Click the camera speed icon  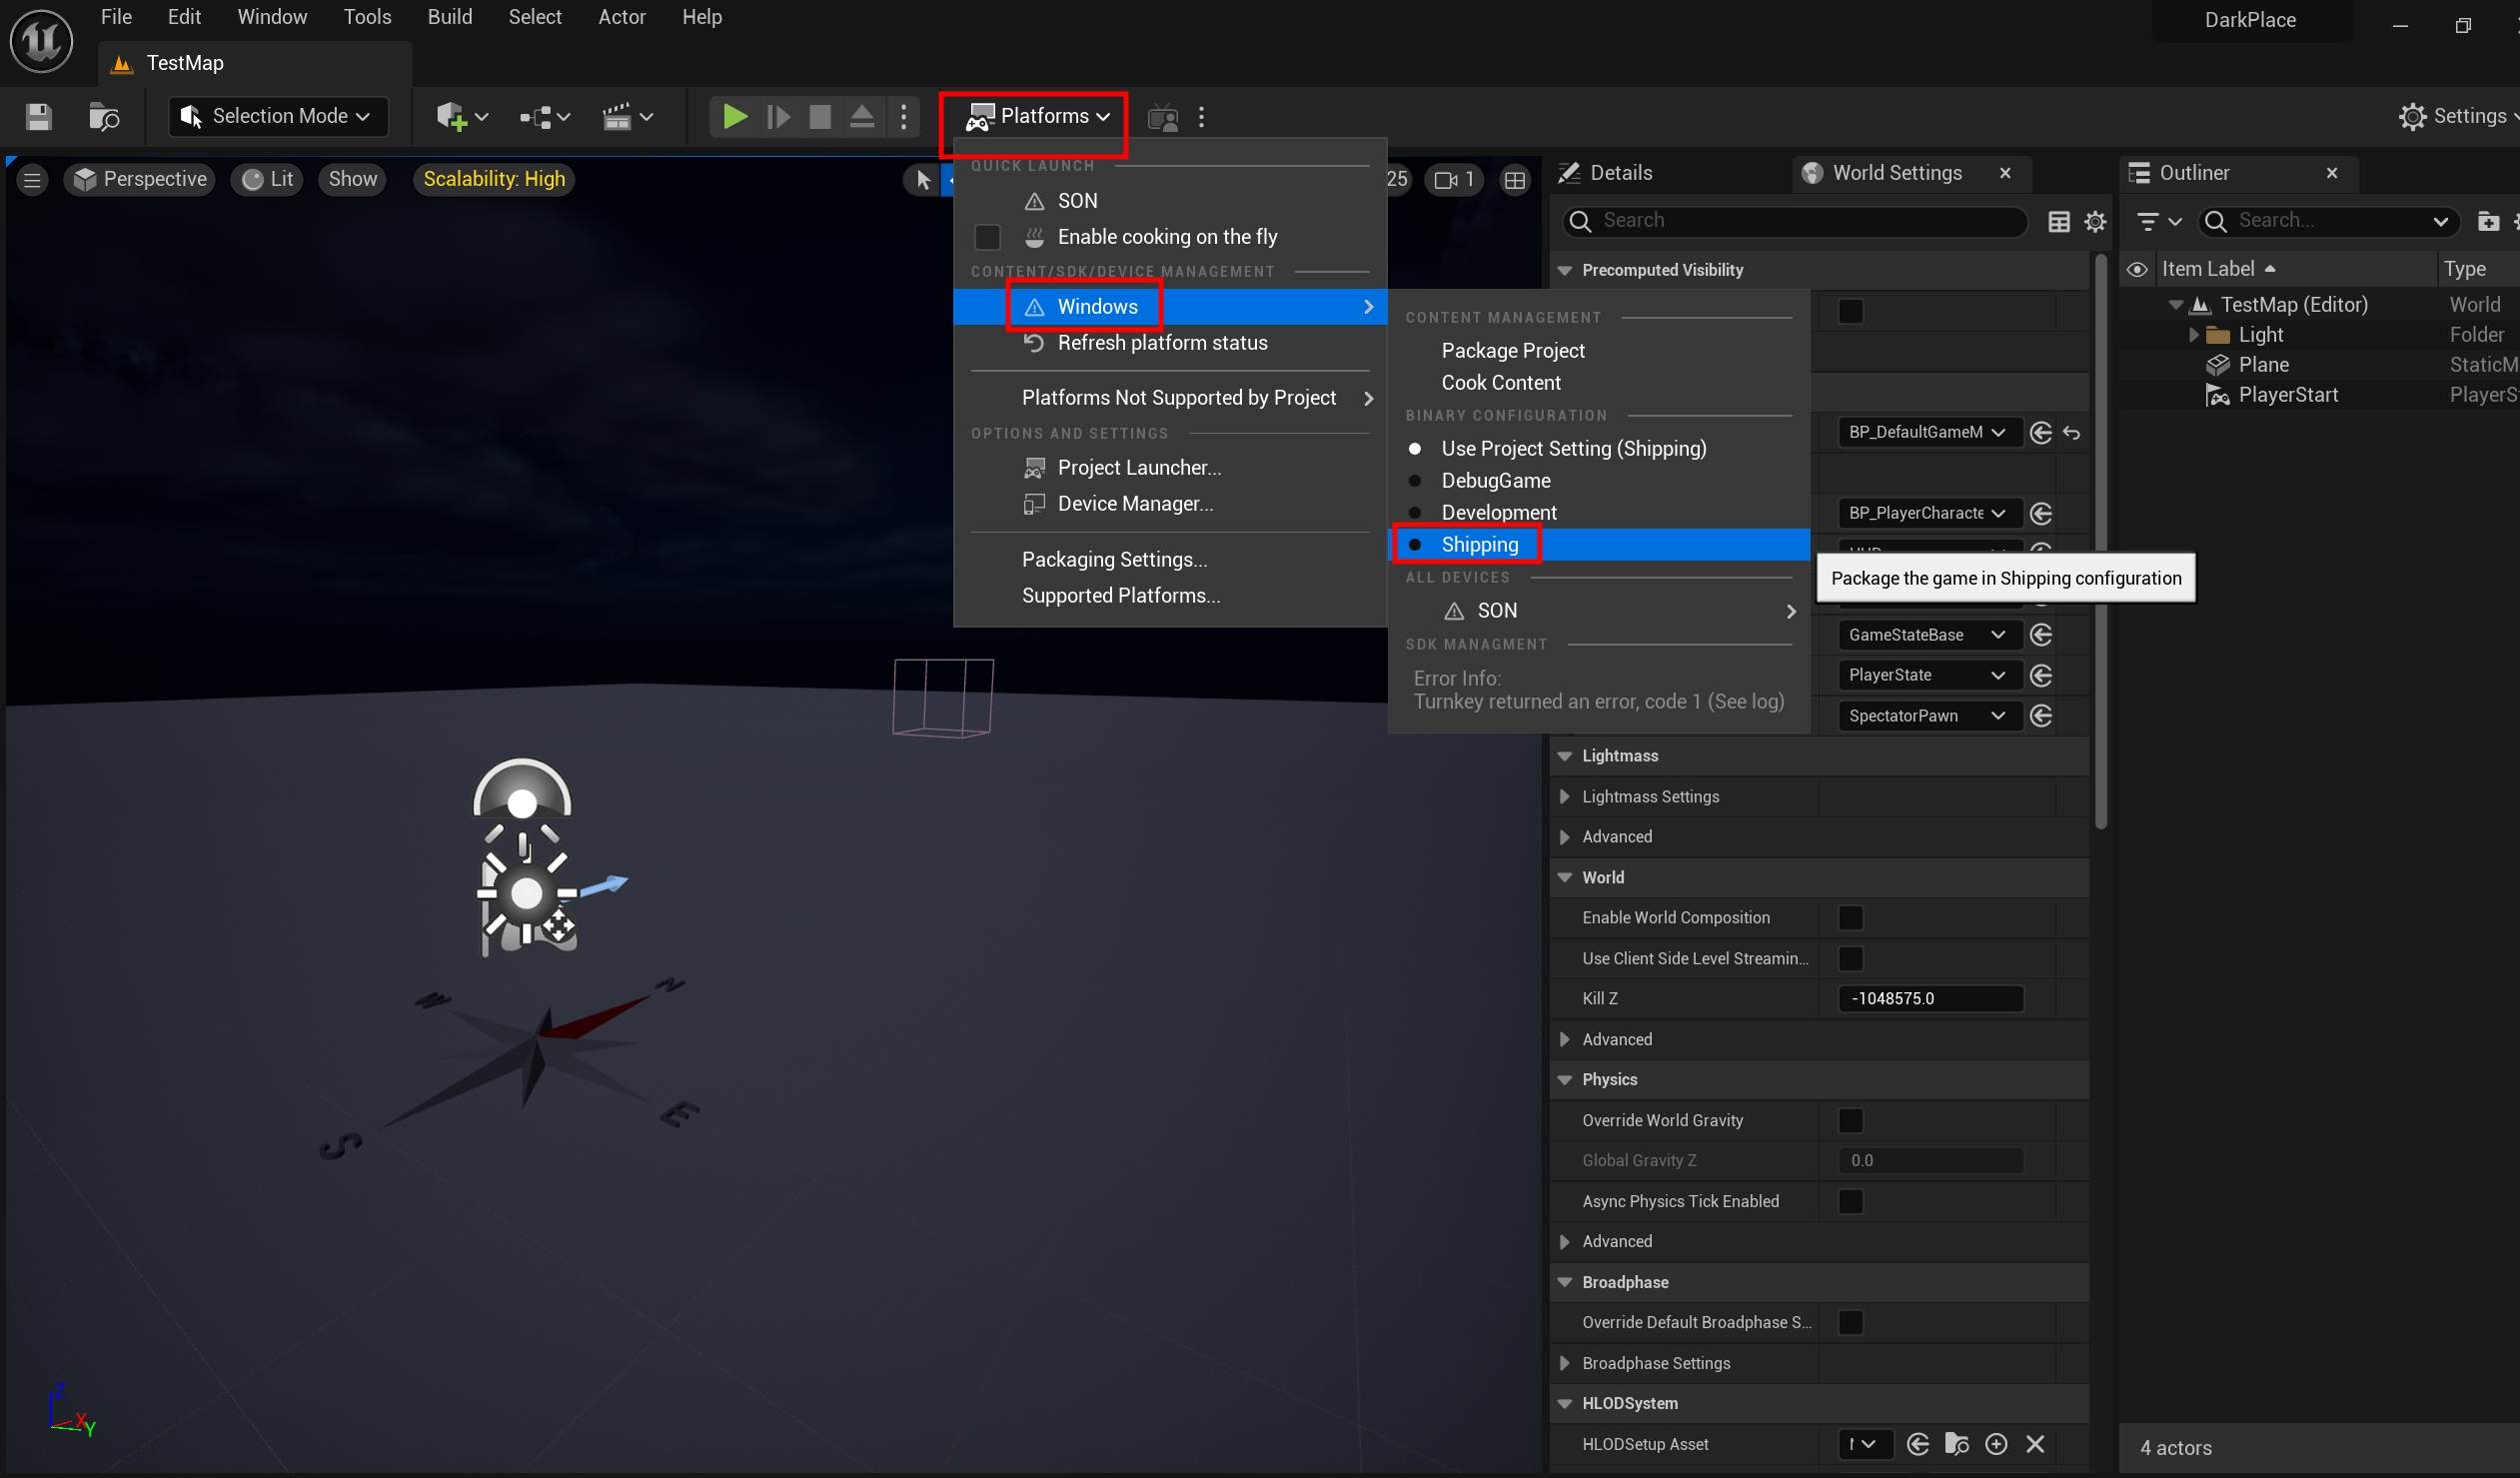pos(1455,180)
